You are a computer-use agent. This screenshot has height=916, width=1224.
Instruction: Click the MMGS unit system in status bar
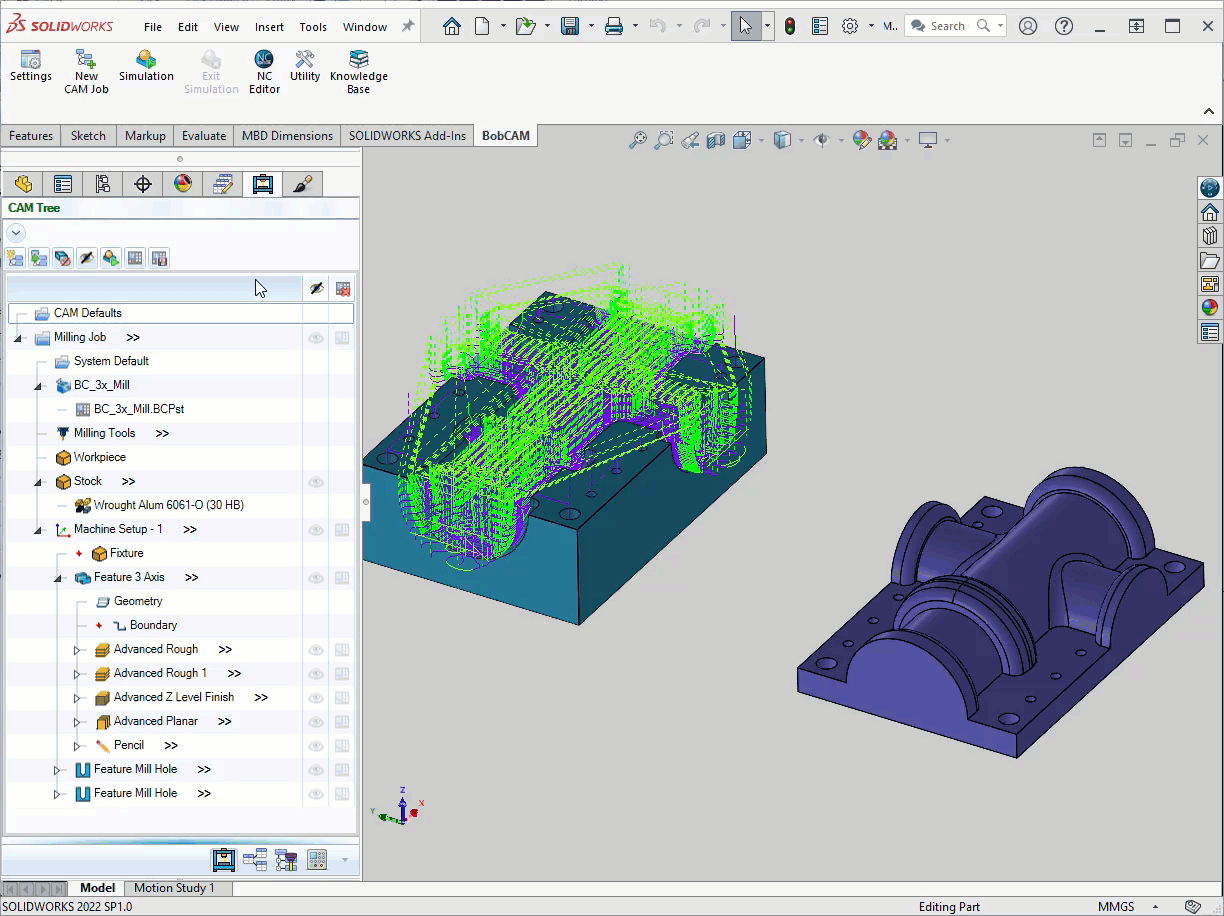[x=1116, y=907]
